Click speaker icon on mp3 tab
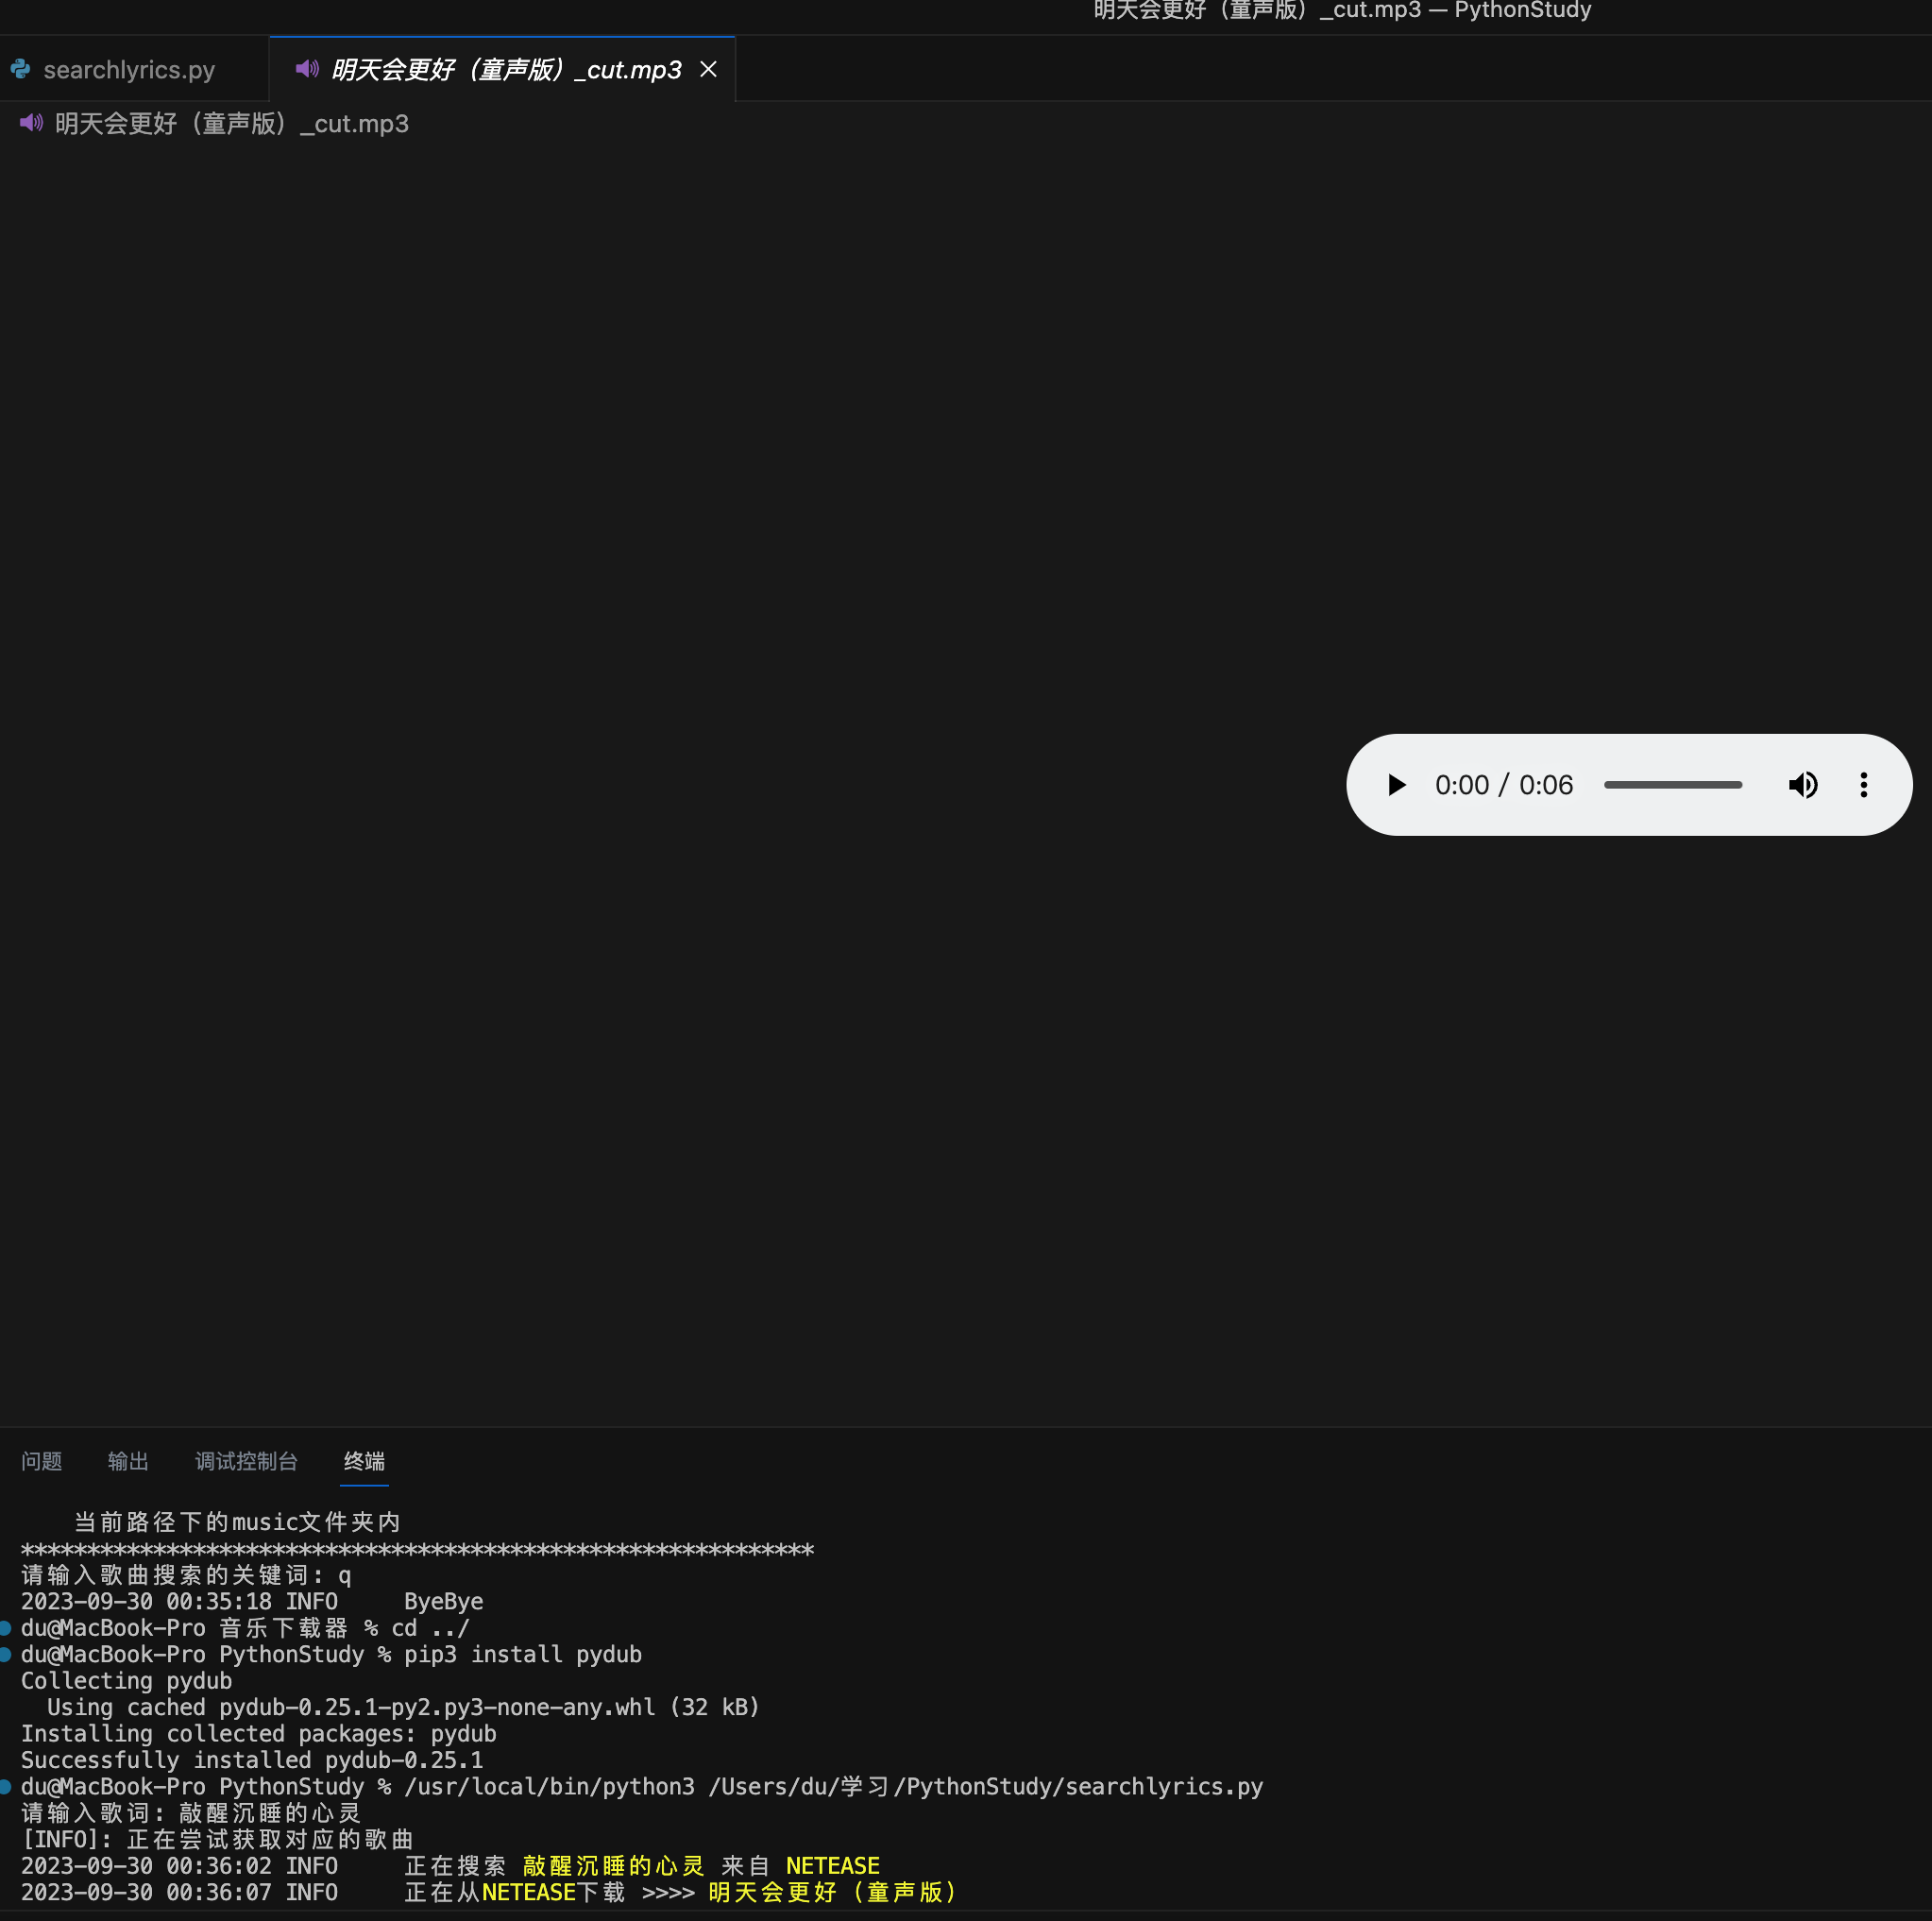The image size is (1932, 1921). pyautogui.click(x=307, y=69)
